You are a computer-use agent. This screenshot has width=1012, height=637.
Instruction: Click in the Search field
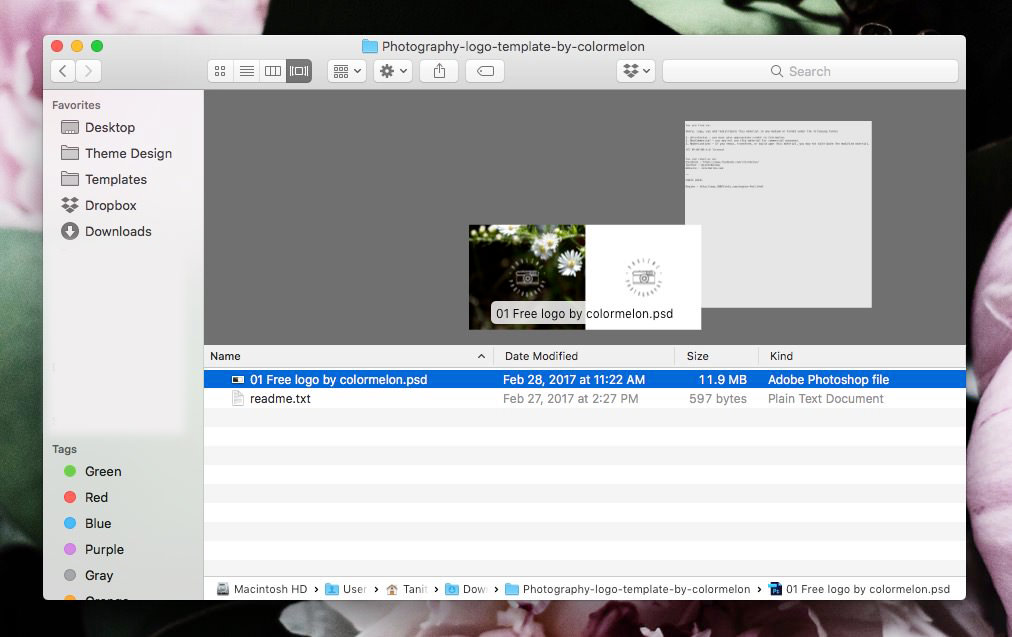[x=810, y=71]
